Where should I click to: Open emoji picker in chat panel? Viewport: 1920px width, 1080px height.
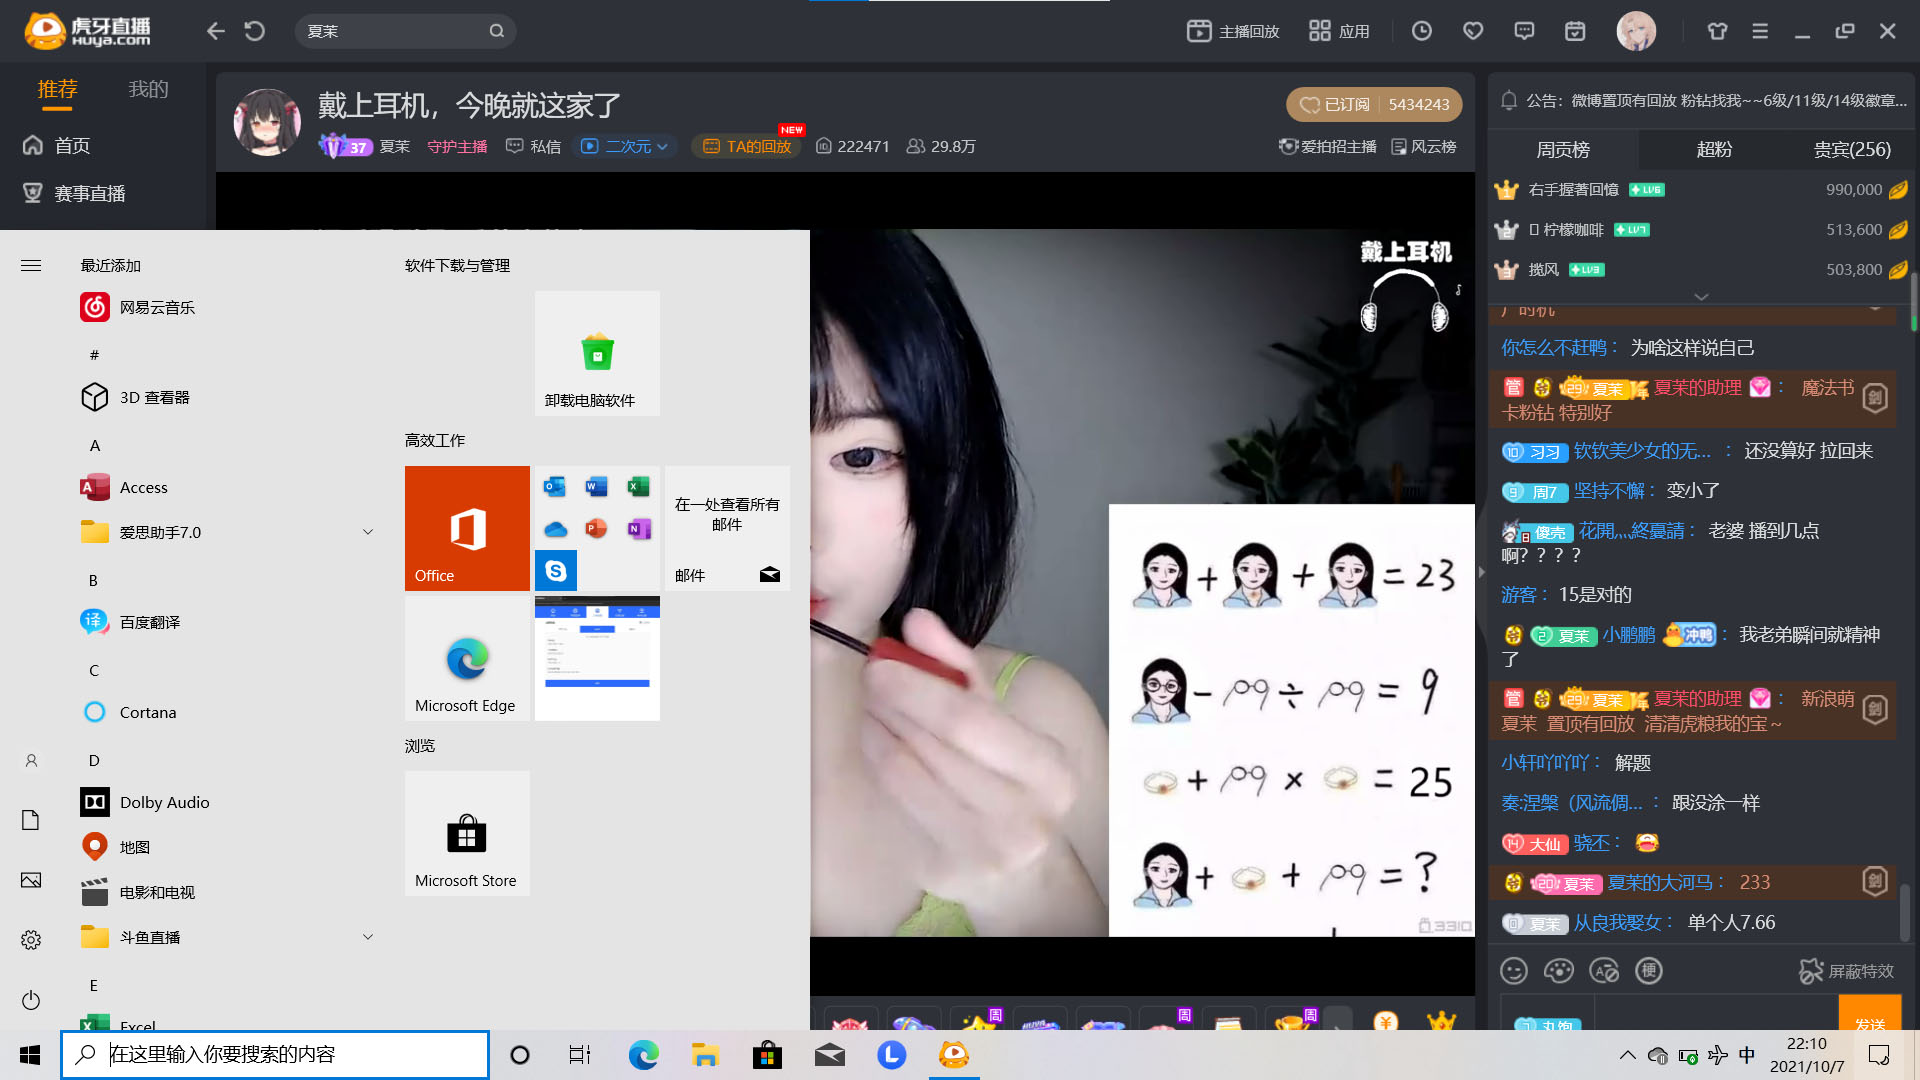click(x=1514, y=970)
